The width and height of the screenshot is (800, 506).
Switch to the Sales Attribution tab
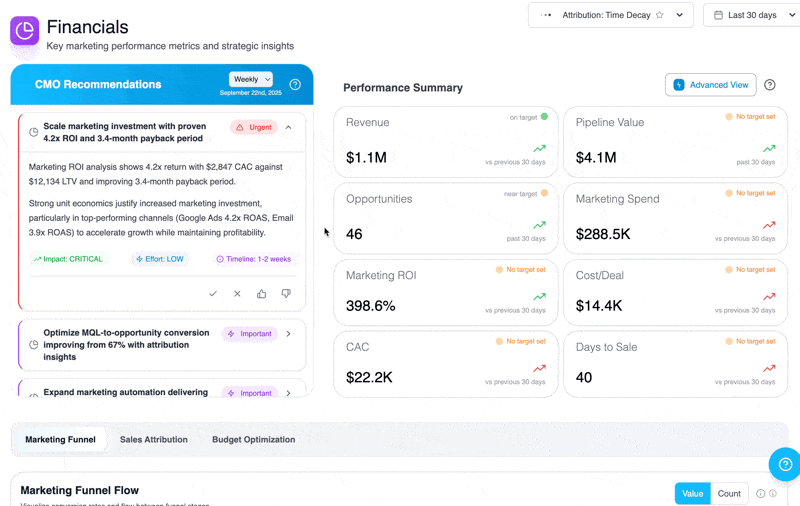(x=154, y=440)
